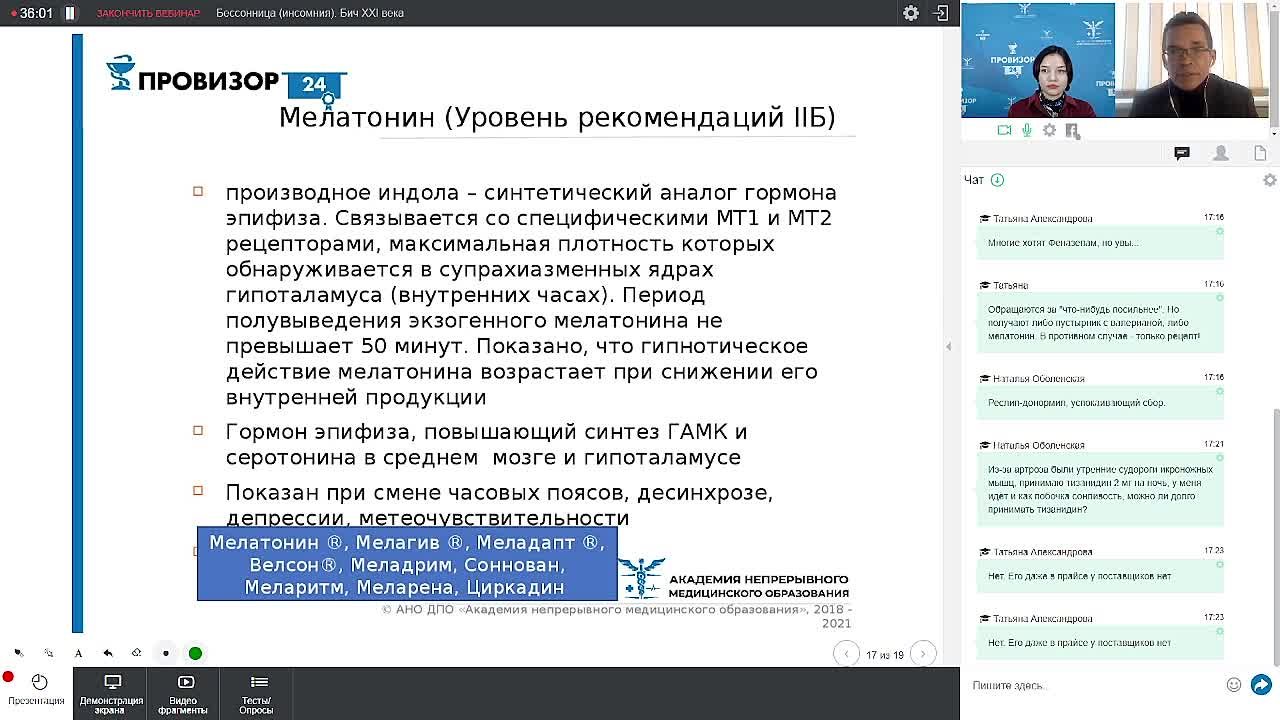Screen dimensions: 1280x720
Task: Click the layout icon beside video settings gear
Action: coord(1072,130)
